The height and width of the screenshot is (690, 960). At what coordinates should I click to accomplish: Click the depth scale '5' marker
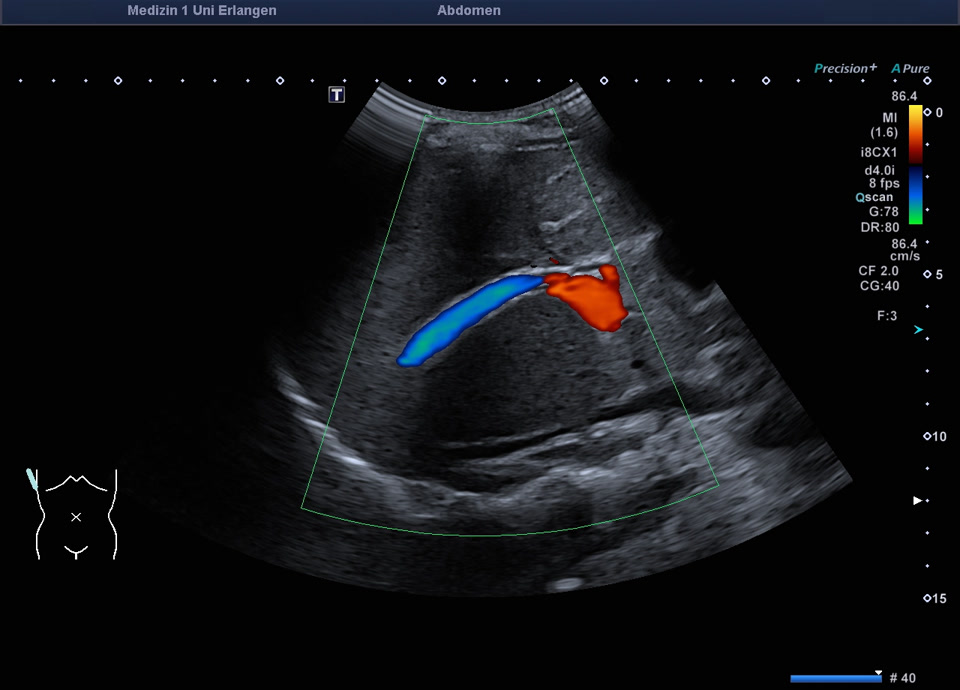tap(934, 274)
